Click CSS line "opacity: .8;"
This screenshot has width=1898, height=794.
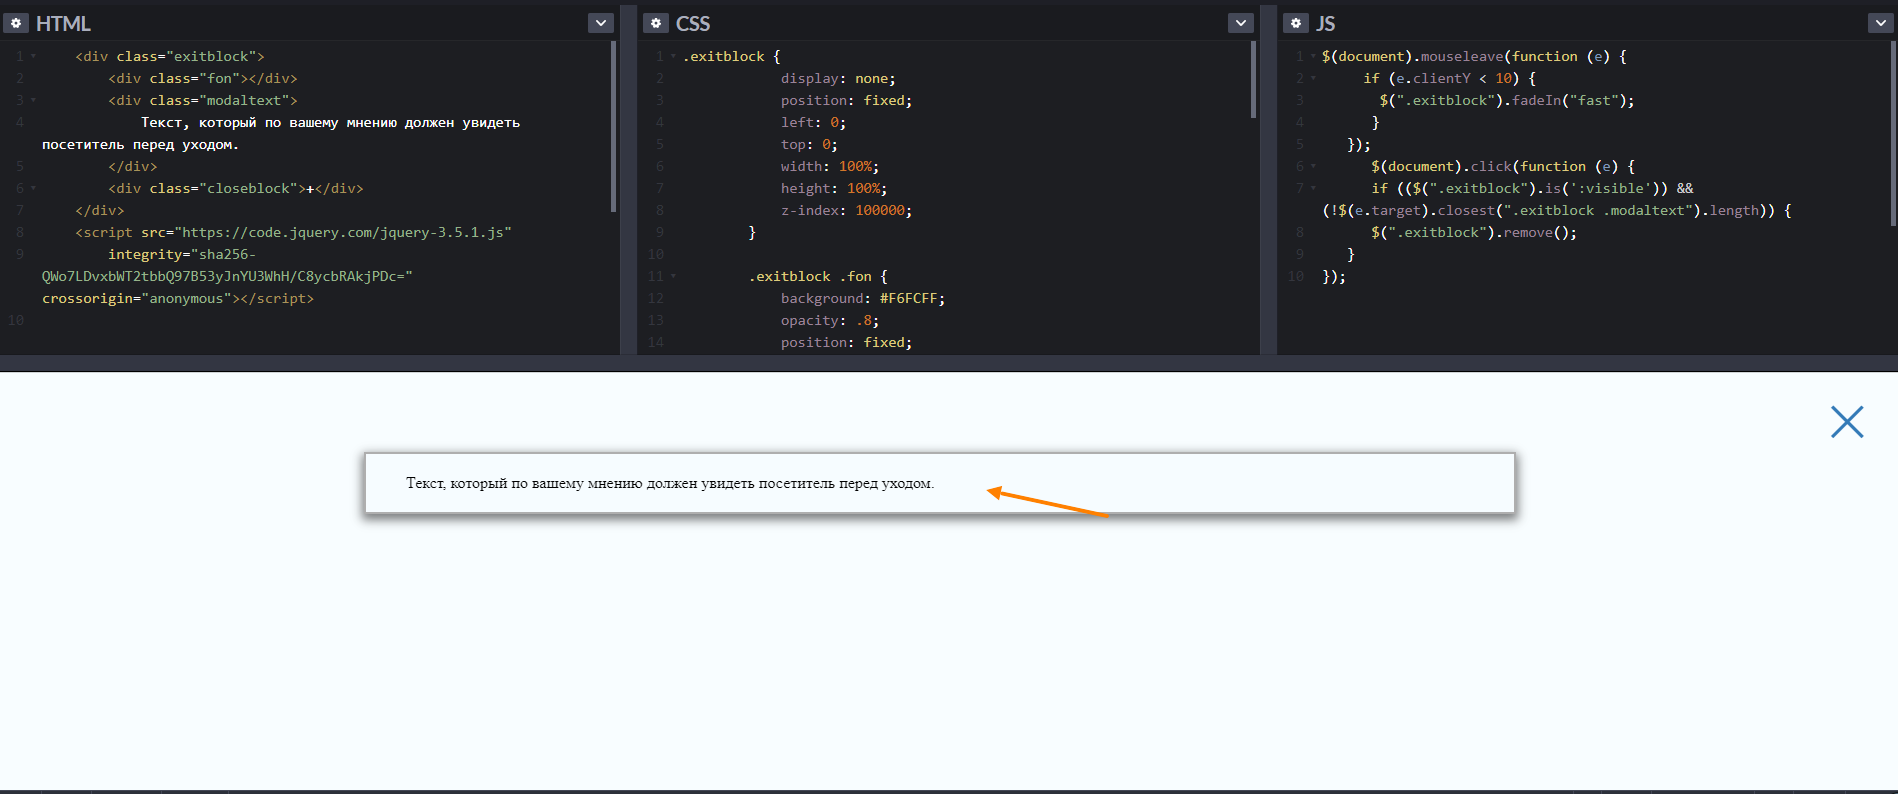[x=830, y=321]
